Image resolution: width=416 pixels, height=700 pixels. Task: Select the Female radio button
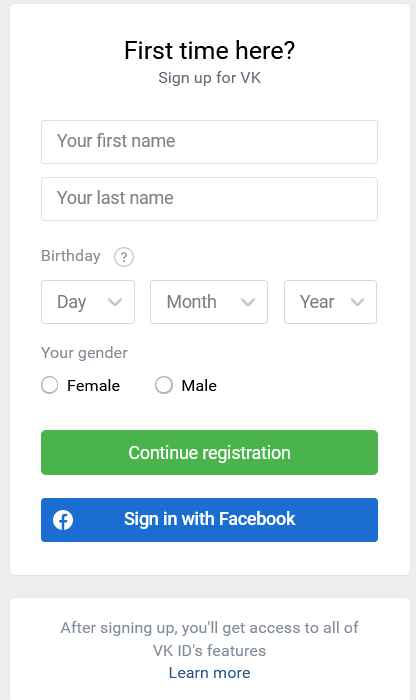click(50, 385)
